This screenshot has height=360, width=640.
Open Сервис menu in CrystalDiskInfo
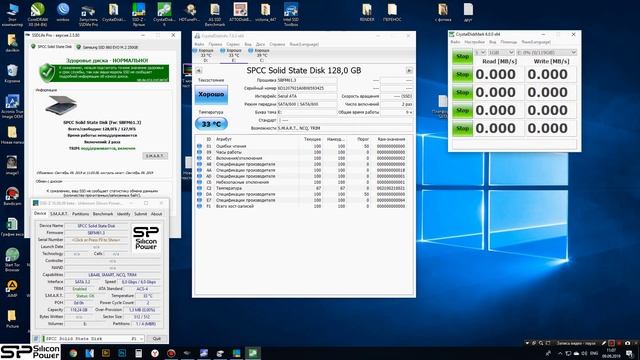[233, 44]
